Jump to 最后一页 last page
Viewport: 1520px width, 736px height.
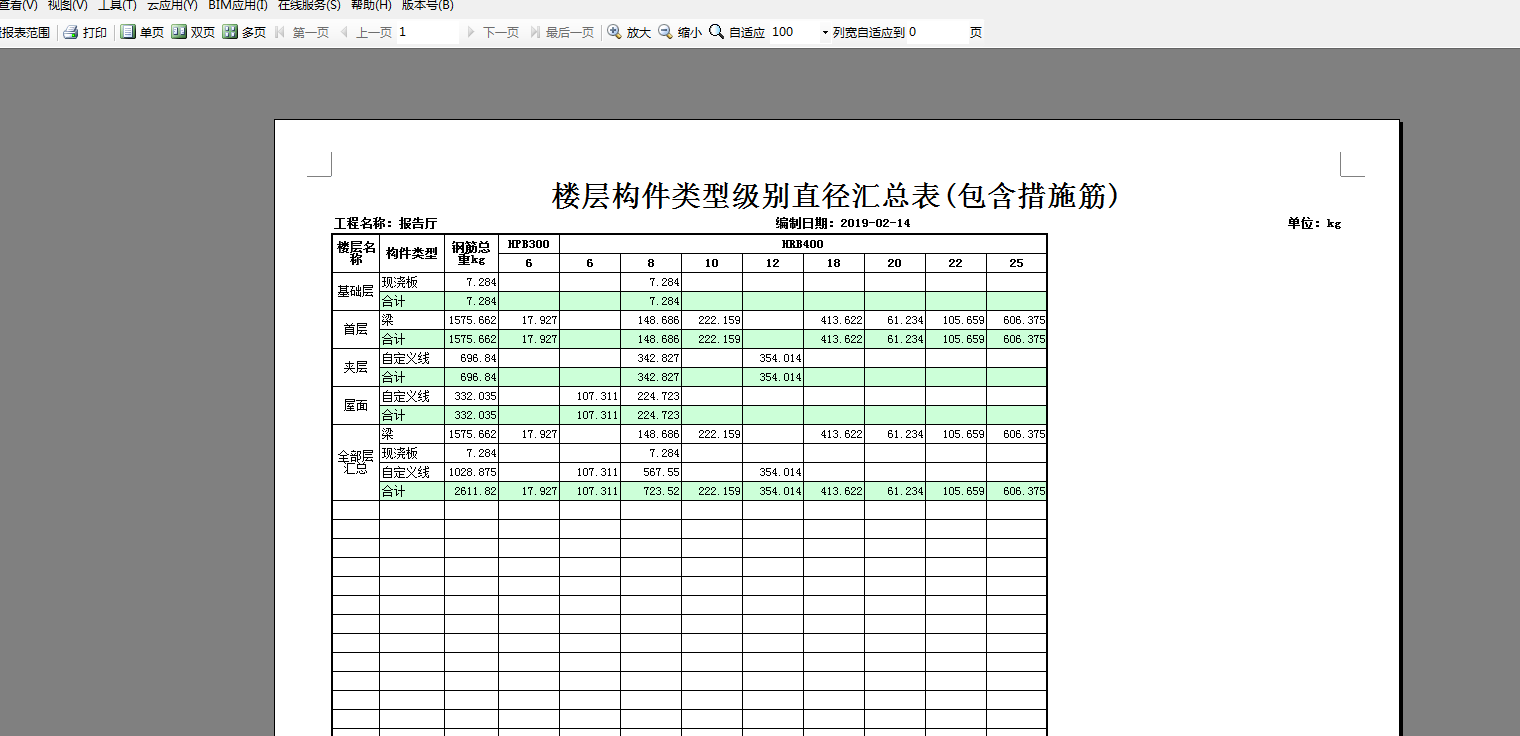pos(562,32)
